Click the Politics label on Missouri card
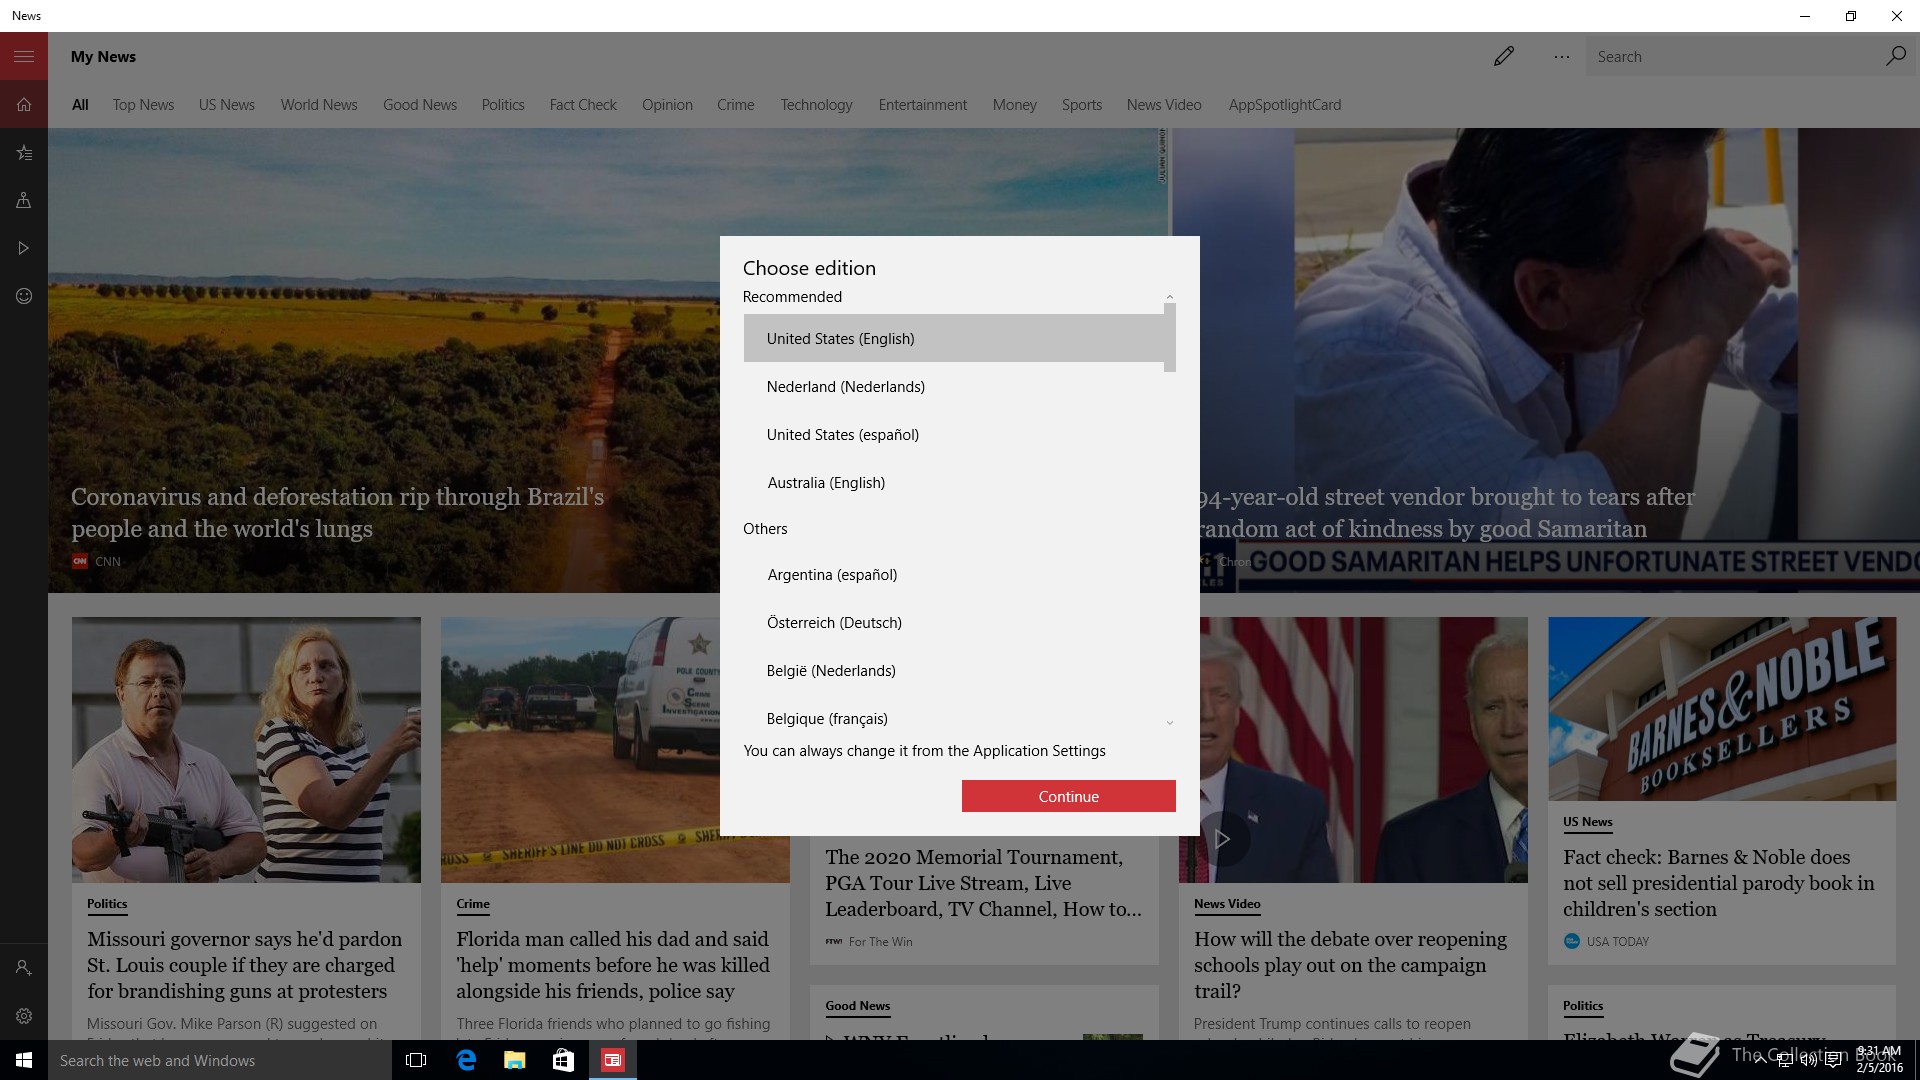Image resolution: width=1920 pixels, height=1080 pixels. pyautogui.click(x=107, y=903)
